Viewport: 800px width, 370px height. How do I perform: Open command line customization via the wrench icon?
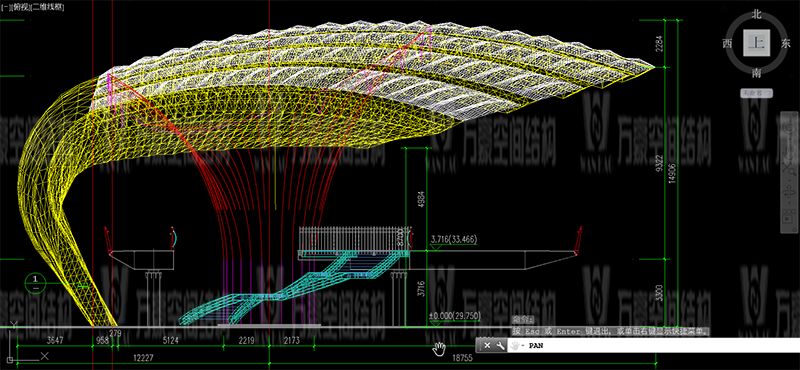coord(501,346)
